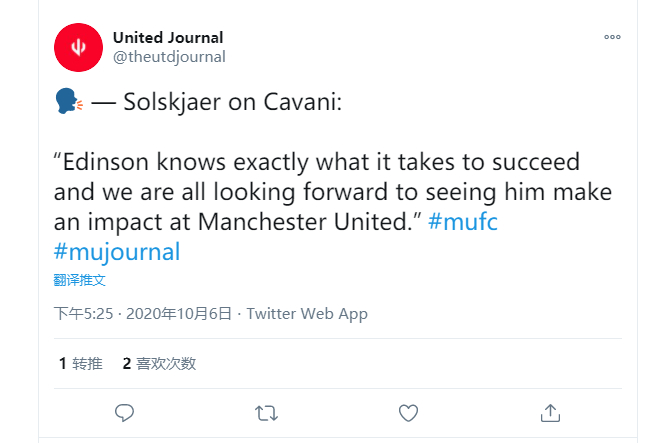Click the reply speech bubble icon
This screenshot has width=667, height=443.
[x=124, y=413]
